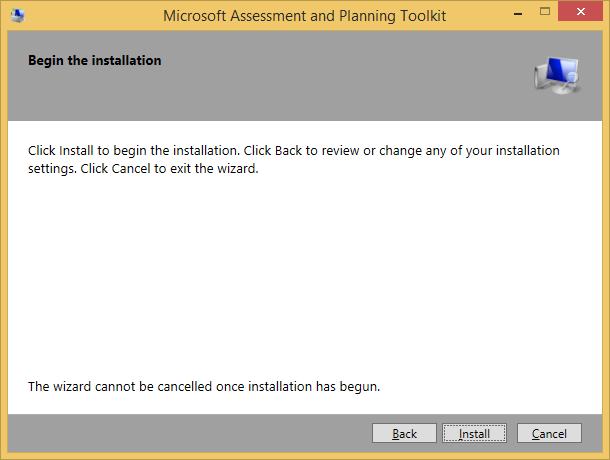Select the "Begin the installation" heading
The width and height of the screenshot is (610, 460).
point(95,61)
